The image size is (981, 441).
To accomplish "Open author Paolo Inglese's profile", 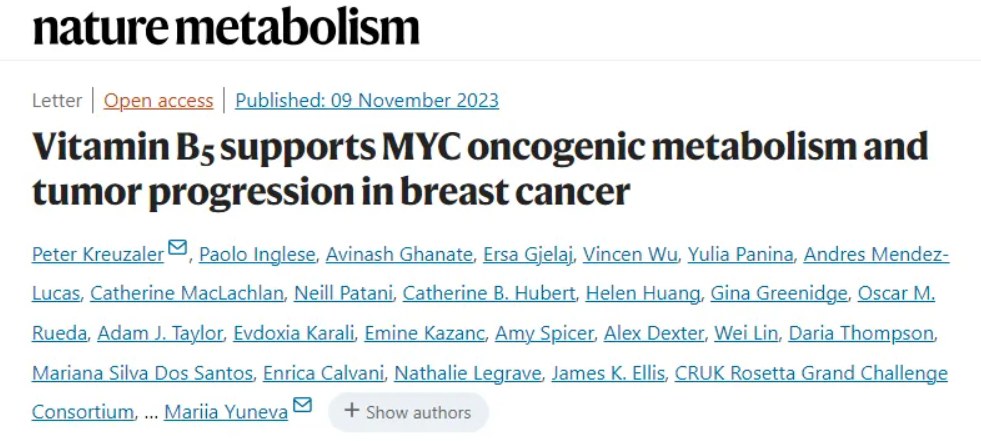I will tap(257, 255).
